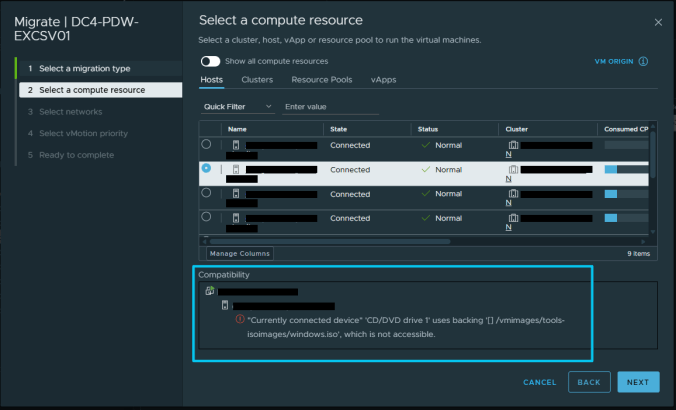Viewport: 676px width, 410px height.
Task: Toggle Show all compute resources switch
Action: point(209,61)
